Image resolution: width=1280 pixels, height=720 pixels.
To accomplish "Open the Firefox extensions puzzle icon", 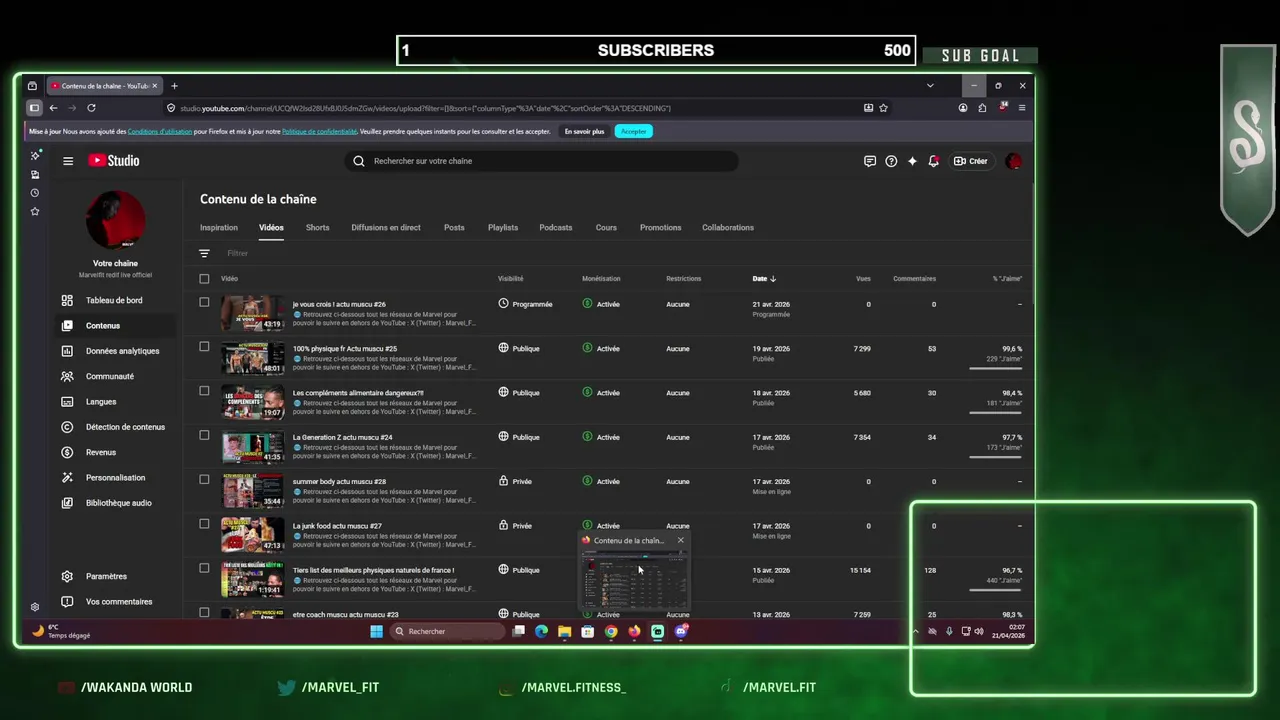I will click(982, 108).
